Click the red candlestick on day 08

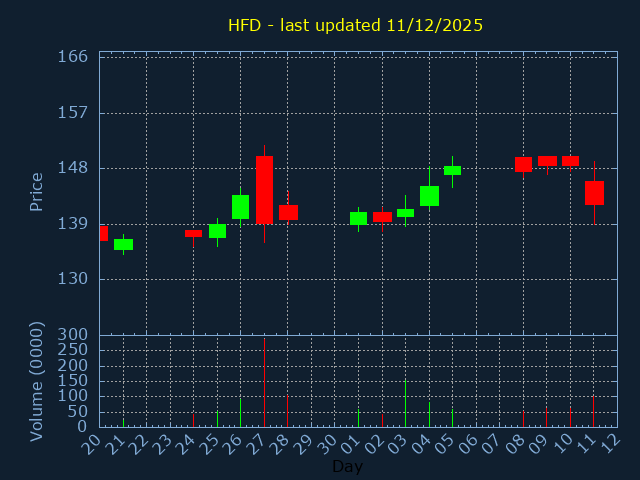coord(523,164)
